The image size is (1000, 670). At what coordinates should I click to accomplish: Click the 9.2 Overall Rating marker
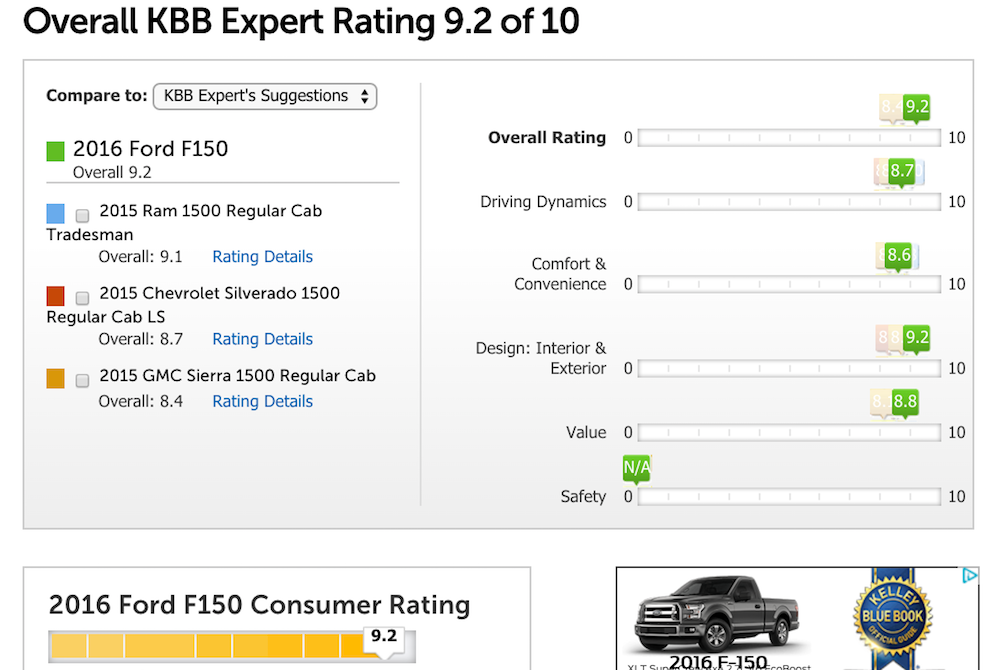(x=916, y=107)
